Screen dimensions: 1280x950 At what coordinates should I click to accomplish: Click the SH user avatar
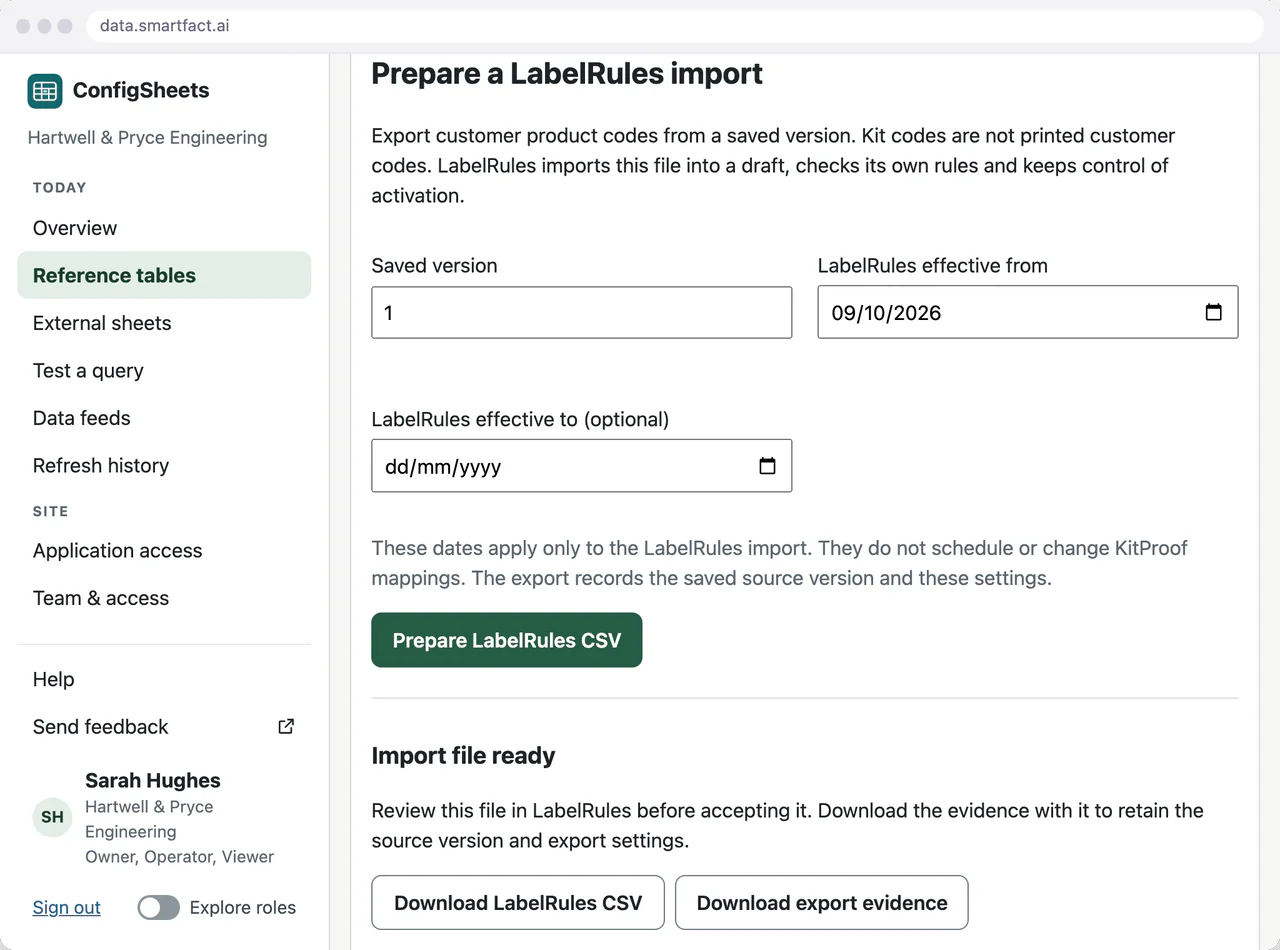click(x=53, y=817)
